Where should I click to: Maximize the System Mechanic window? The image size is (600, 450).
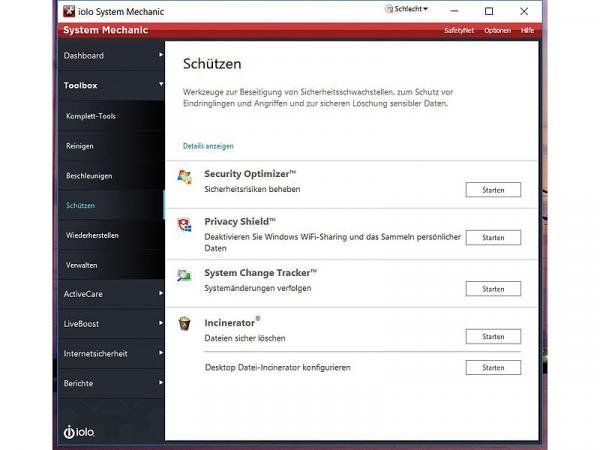coord(489,11)
